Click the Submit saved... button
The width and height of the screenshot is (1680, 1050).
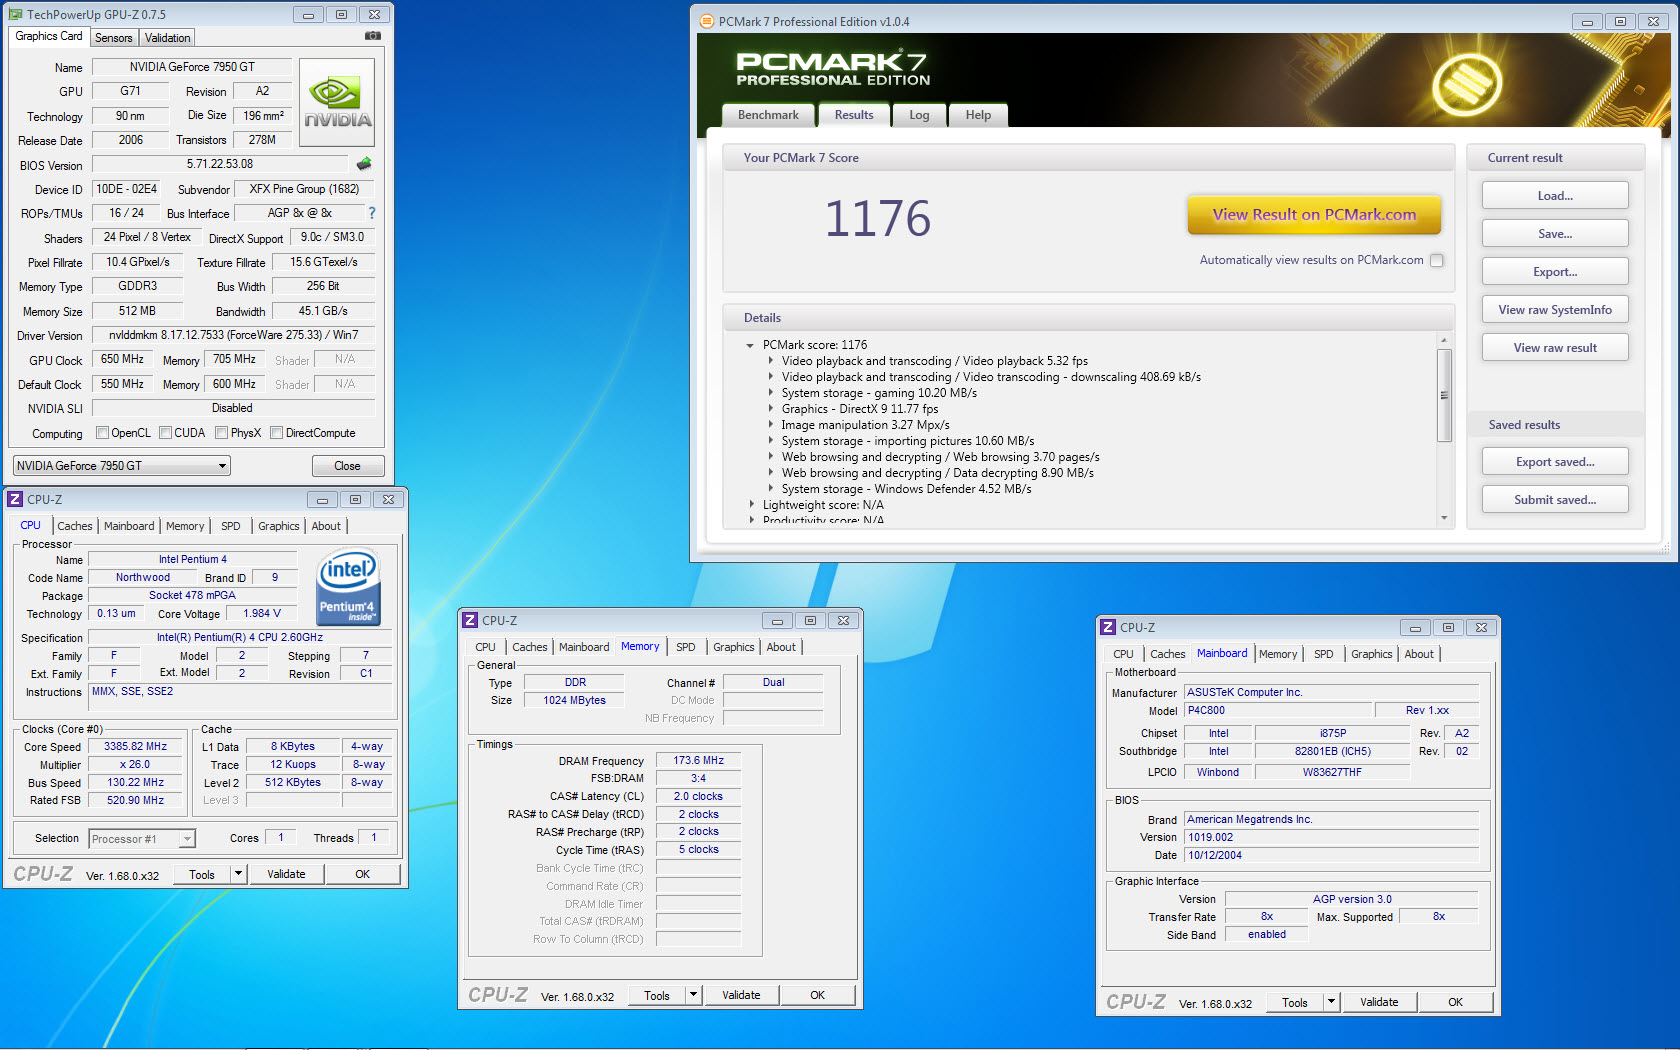tap(1555, 500)
